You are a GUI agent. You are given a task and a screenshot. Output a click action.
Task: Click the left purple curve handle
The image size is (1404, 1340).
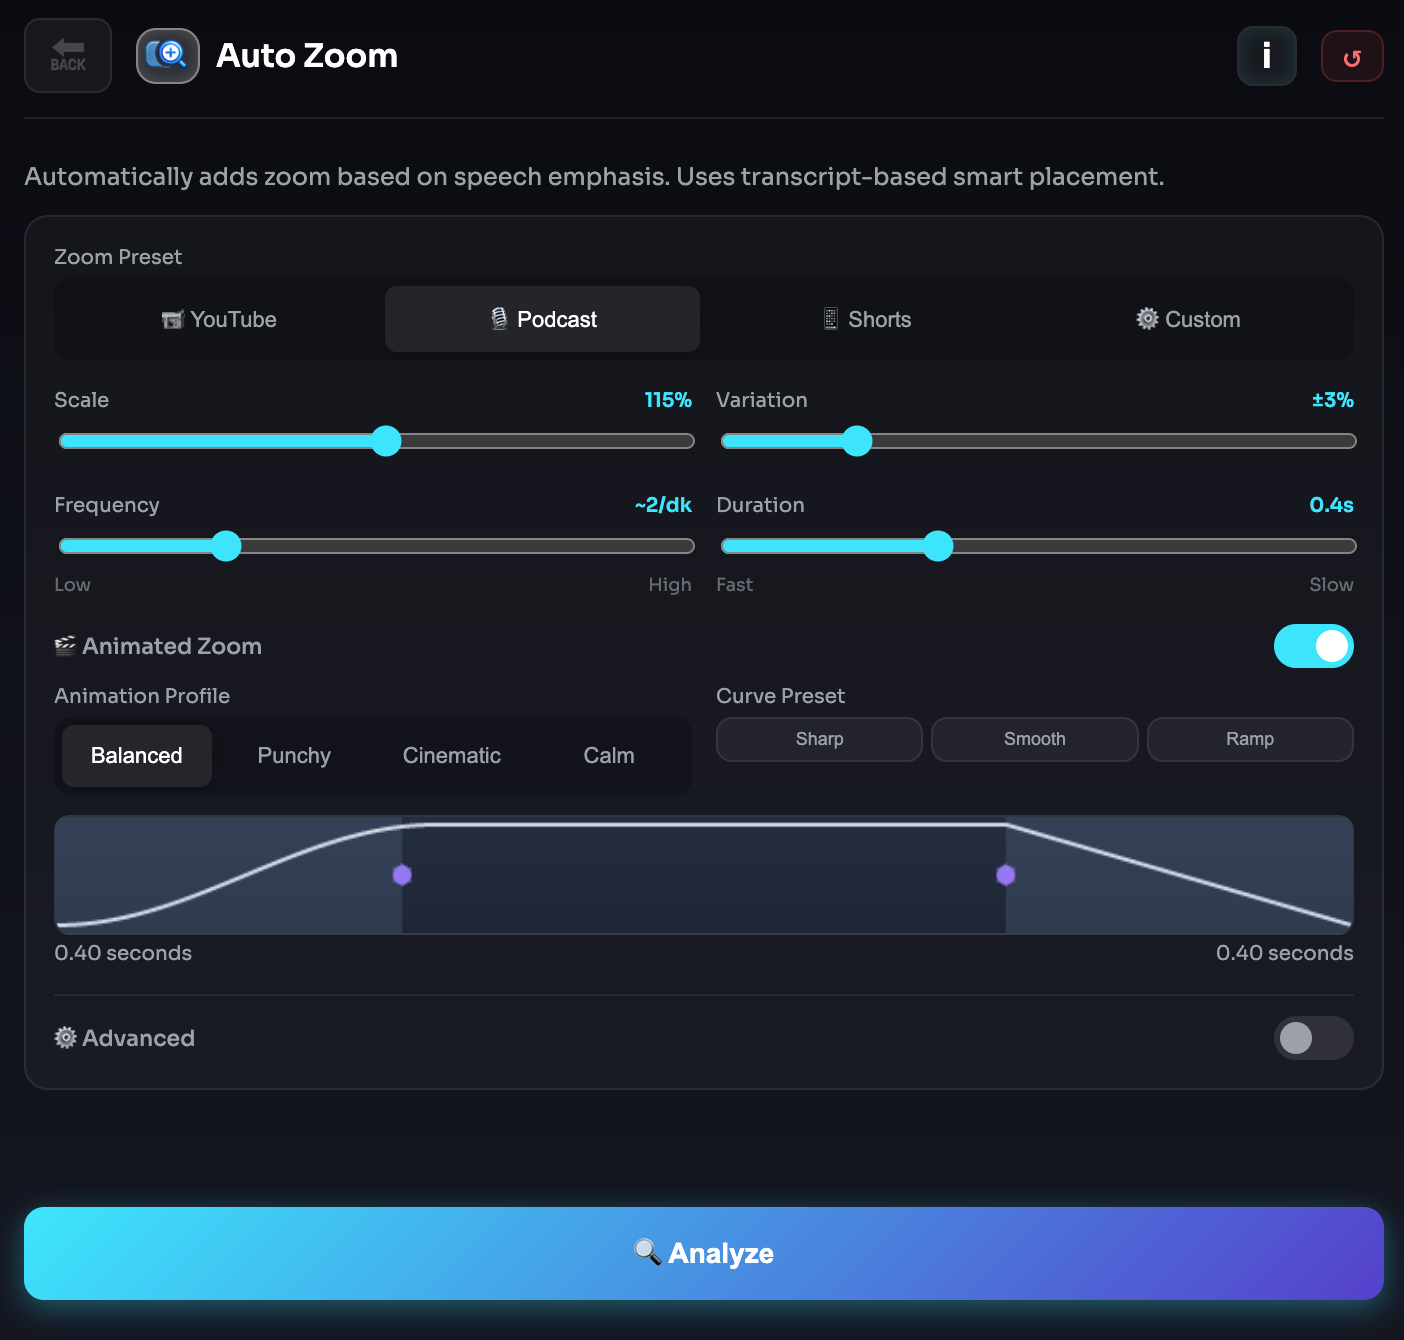(x=402, y=875)
